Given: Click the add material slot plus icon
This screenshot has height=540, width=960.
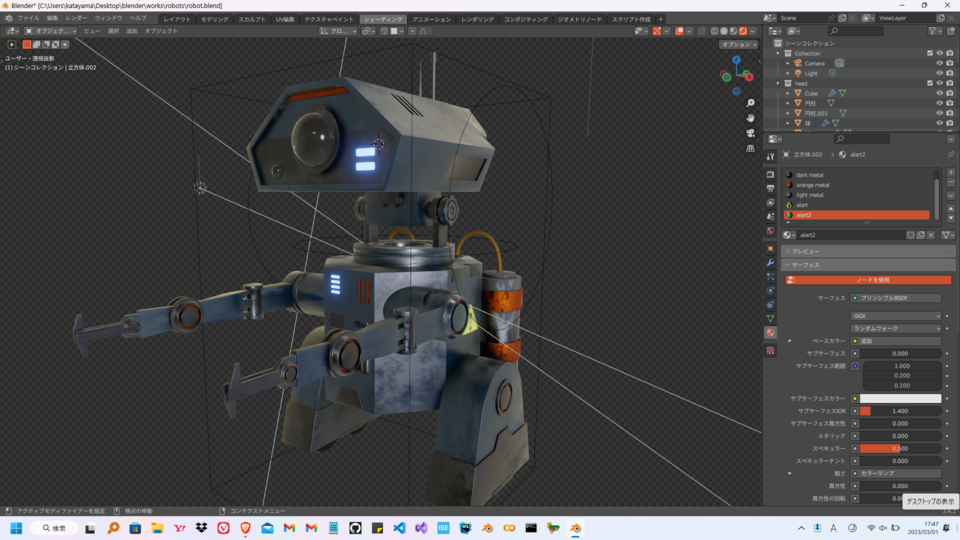Looking at the screenshot, I should click(x=950, y=173).
